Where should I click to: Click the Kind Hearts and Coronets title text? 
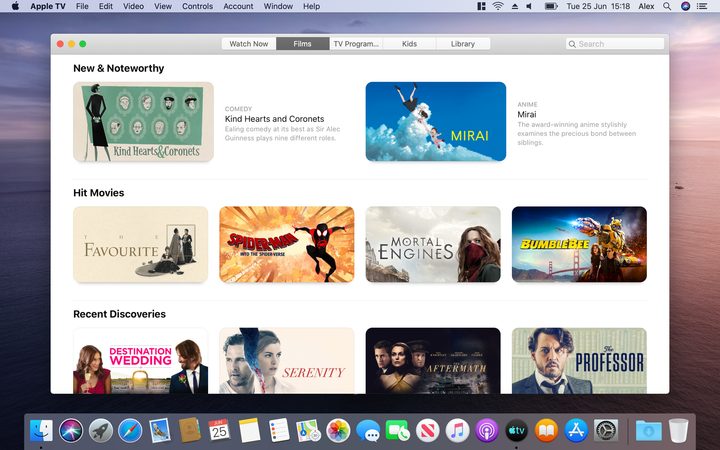pos(275,119)
